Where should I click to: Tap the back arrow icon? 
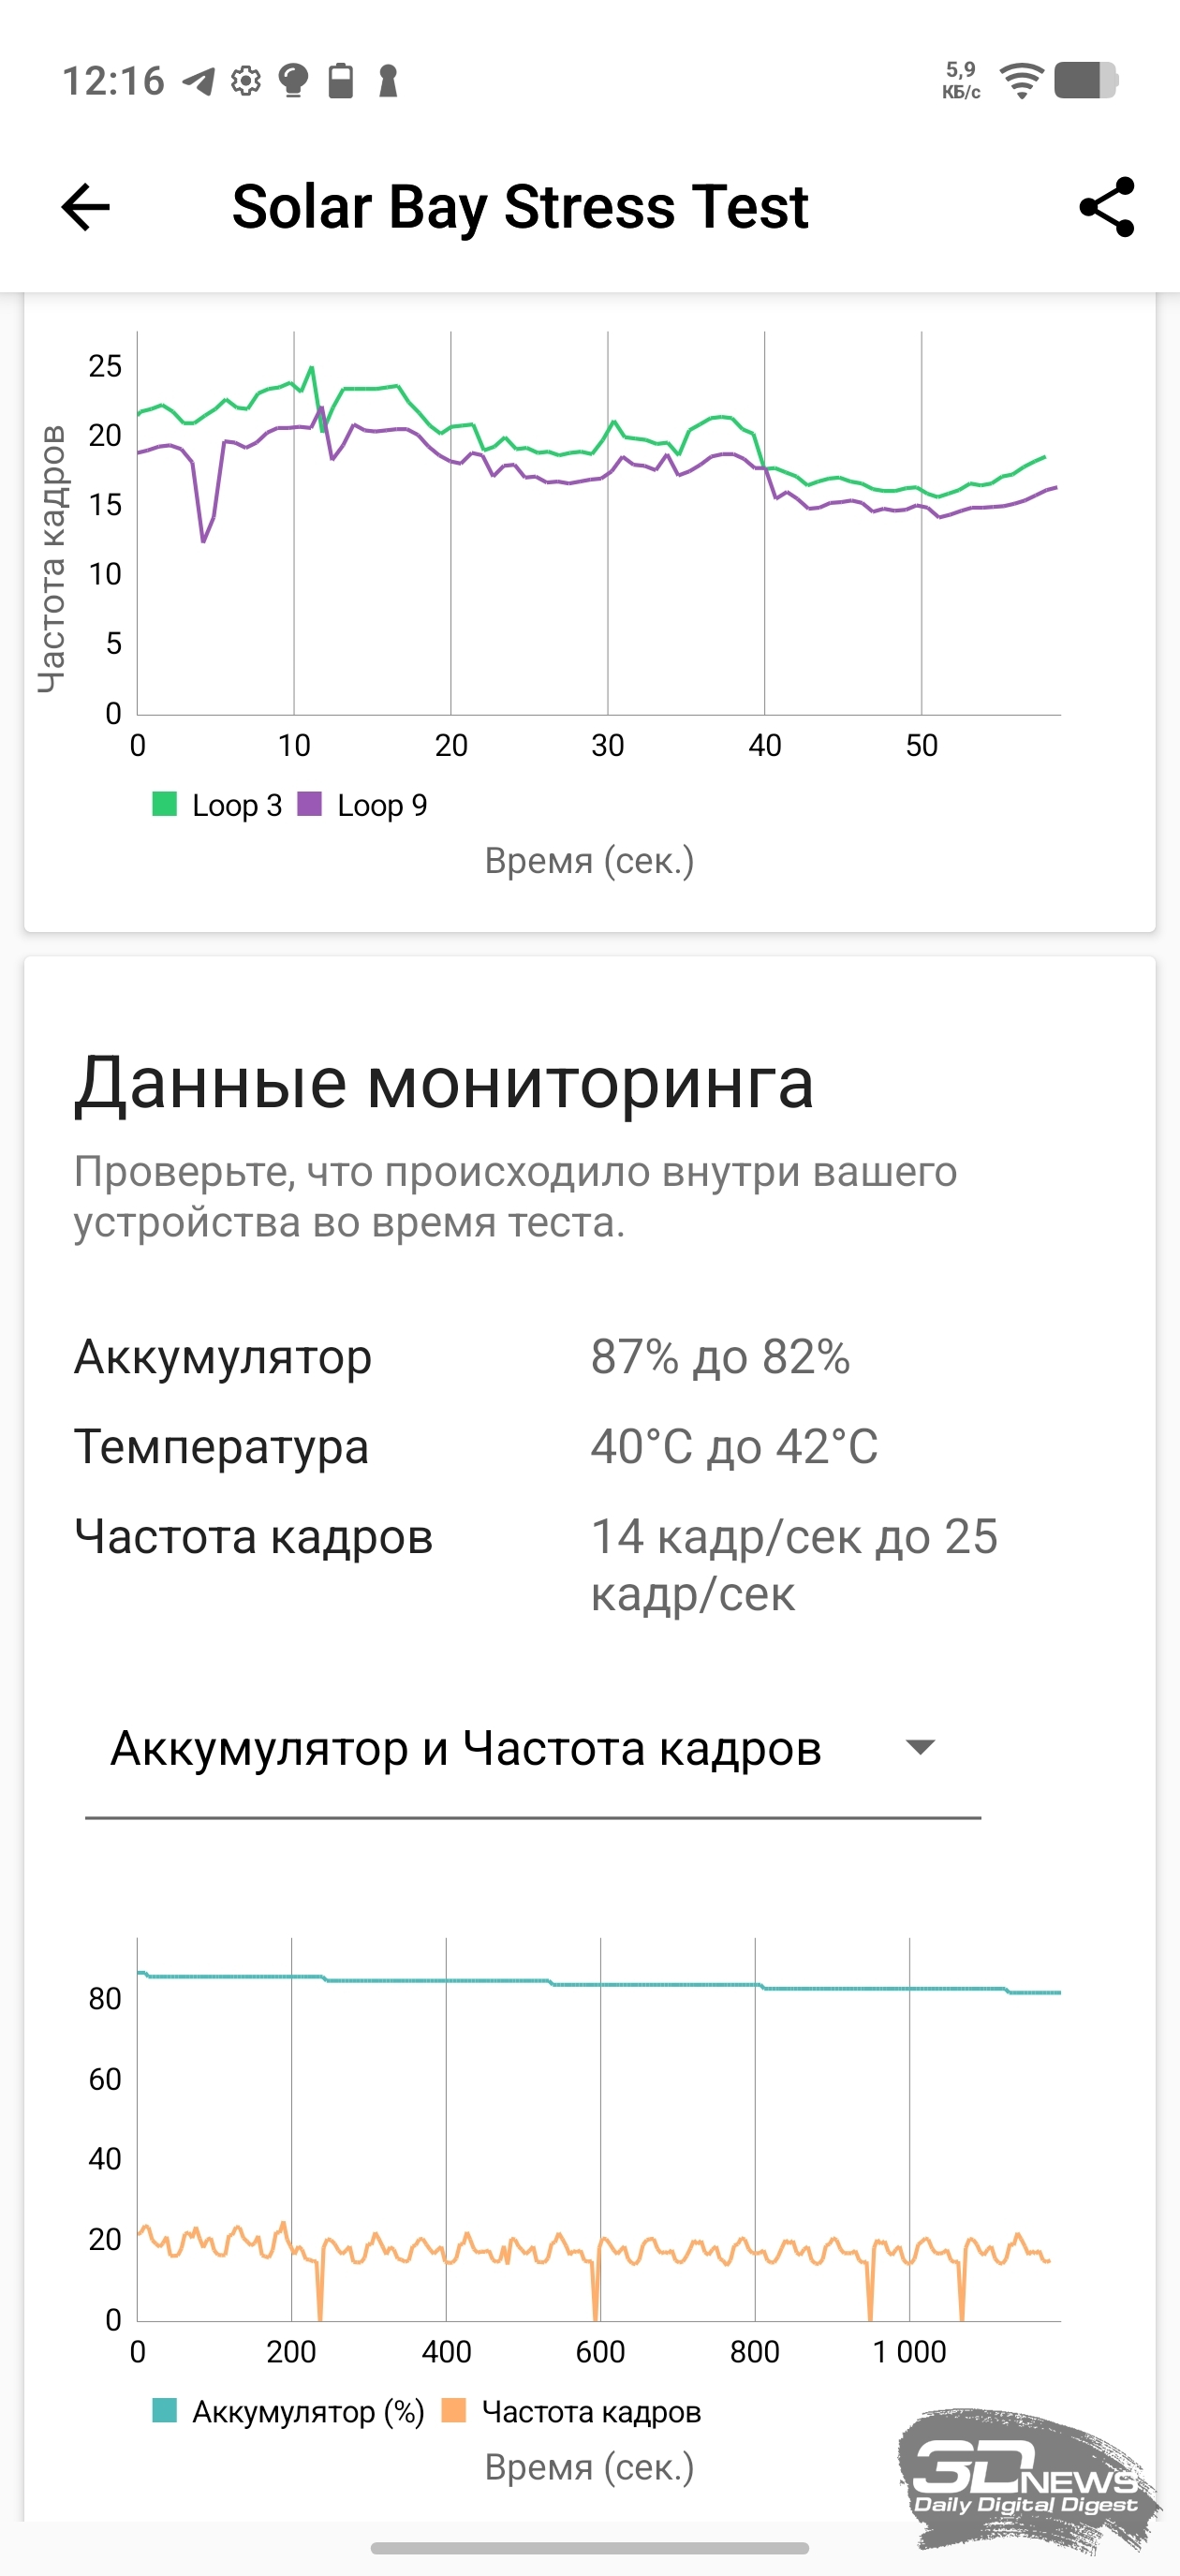click(x=86, y=207)
